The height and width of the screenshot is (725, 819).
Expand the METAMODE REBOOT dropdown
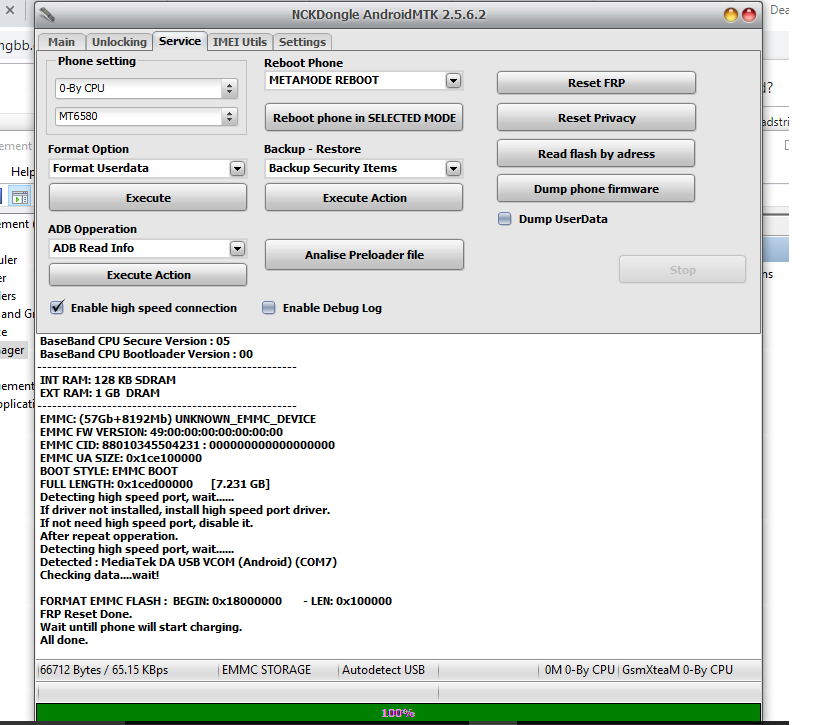tap(453, 80)
